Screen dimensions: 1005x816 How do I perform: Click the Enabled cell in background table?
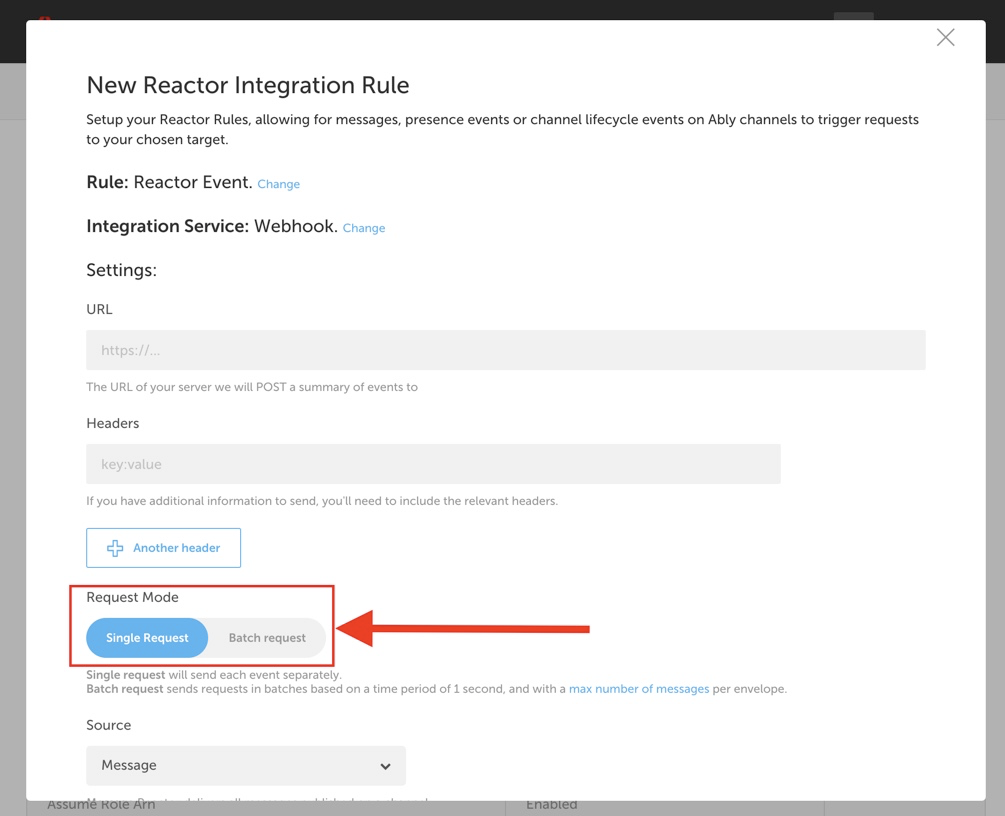coord(552,806)
